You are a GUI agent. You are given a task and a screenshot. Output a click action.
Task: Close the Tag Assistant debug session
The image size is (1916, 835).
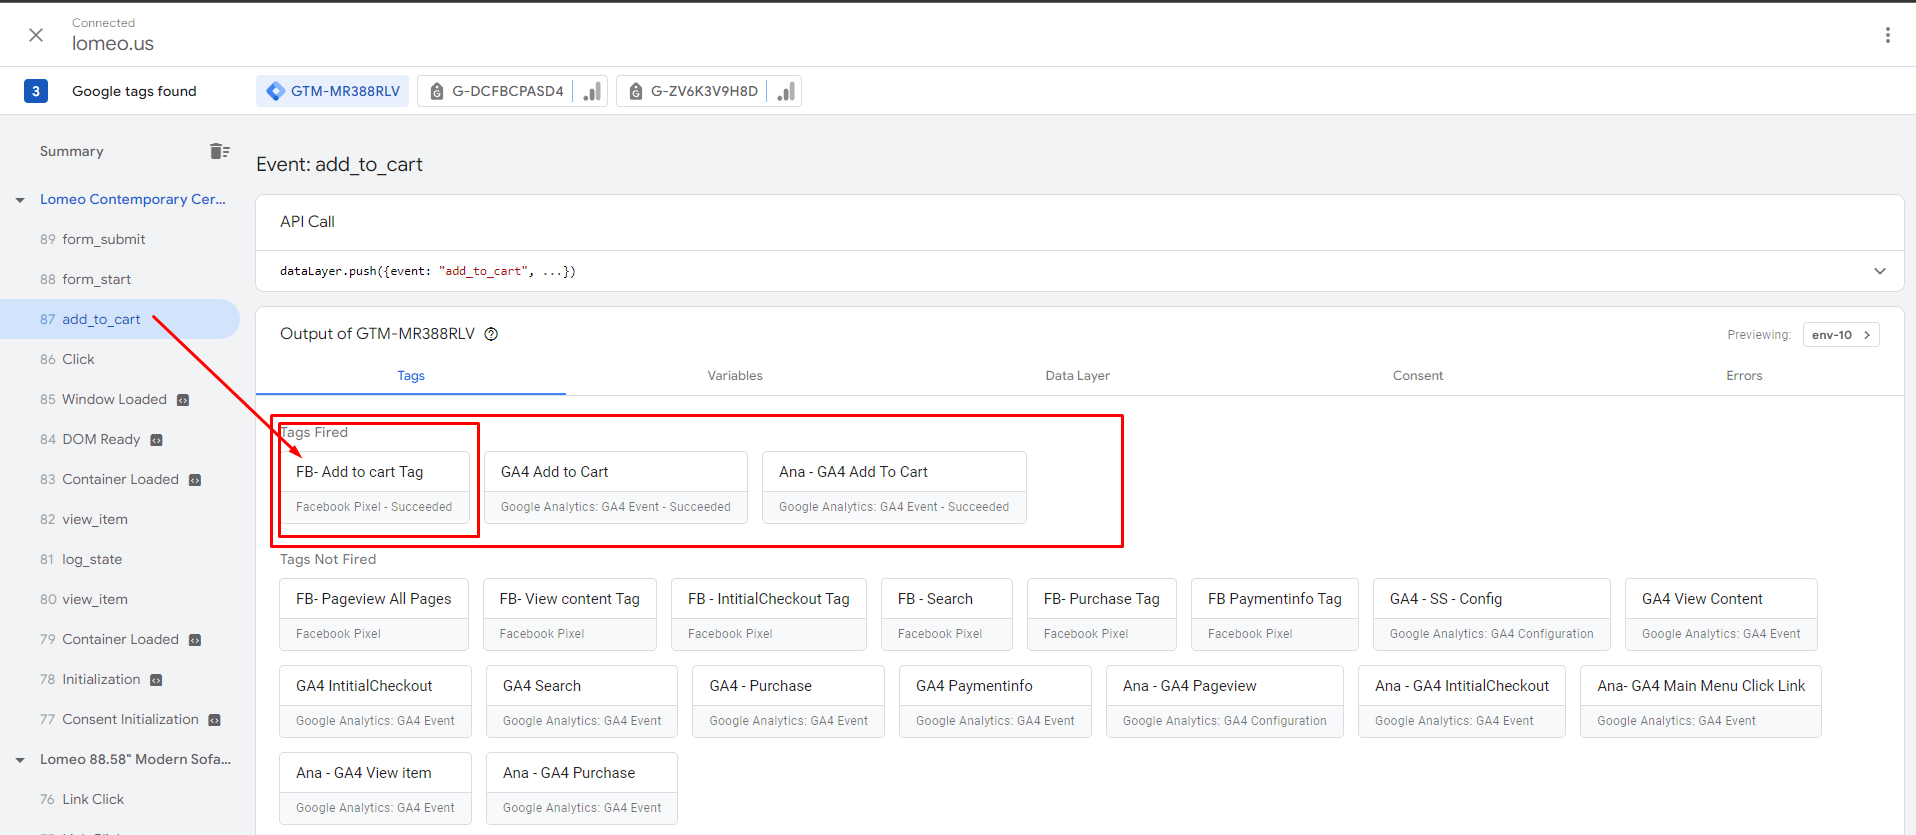(36, 35)
